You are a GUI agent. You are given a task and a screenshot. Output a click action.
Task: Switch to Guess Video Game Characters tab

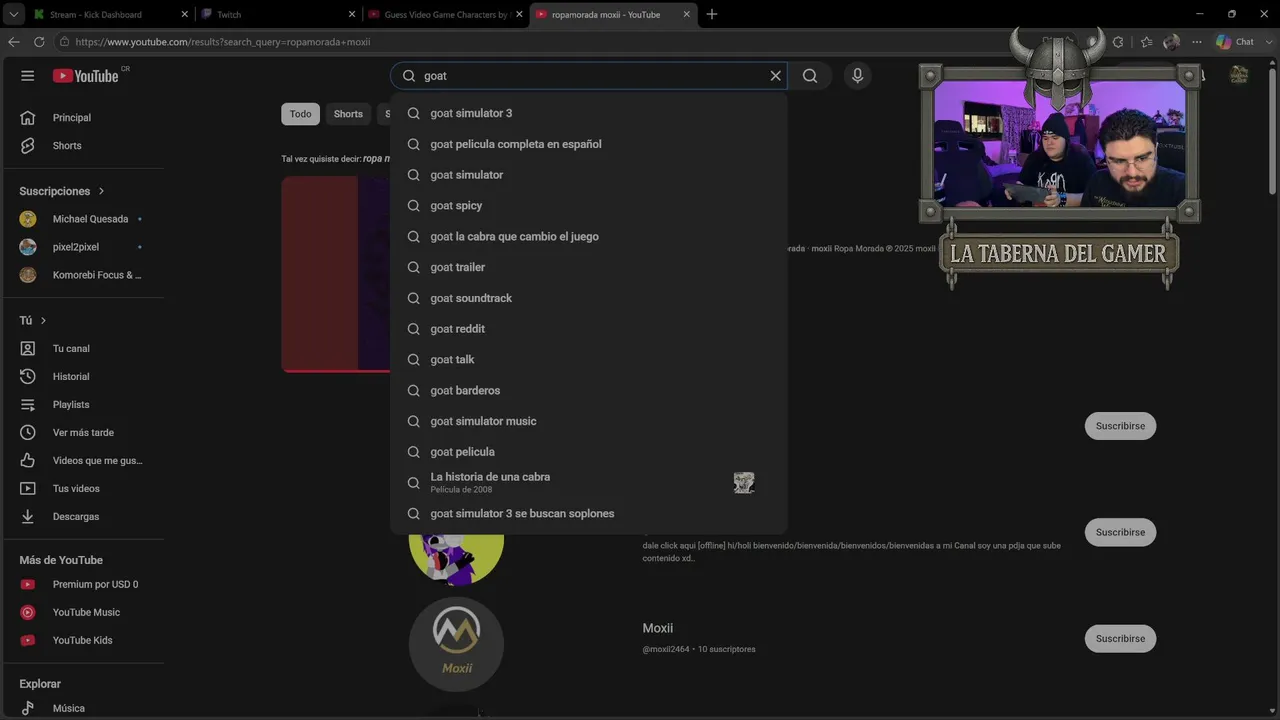[445, 15]
